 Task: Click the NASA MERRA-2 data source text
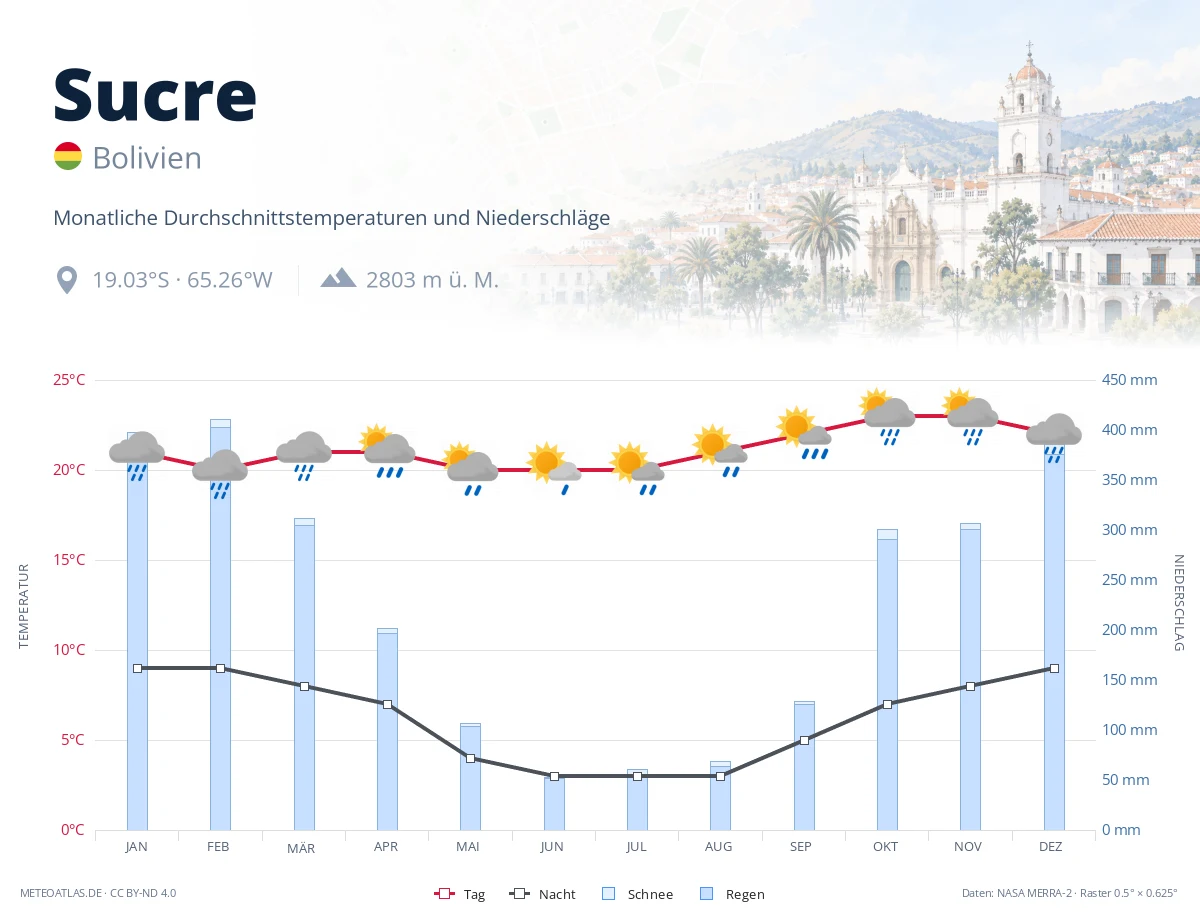pos(1070,893)
